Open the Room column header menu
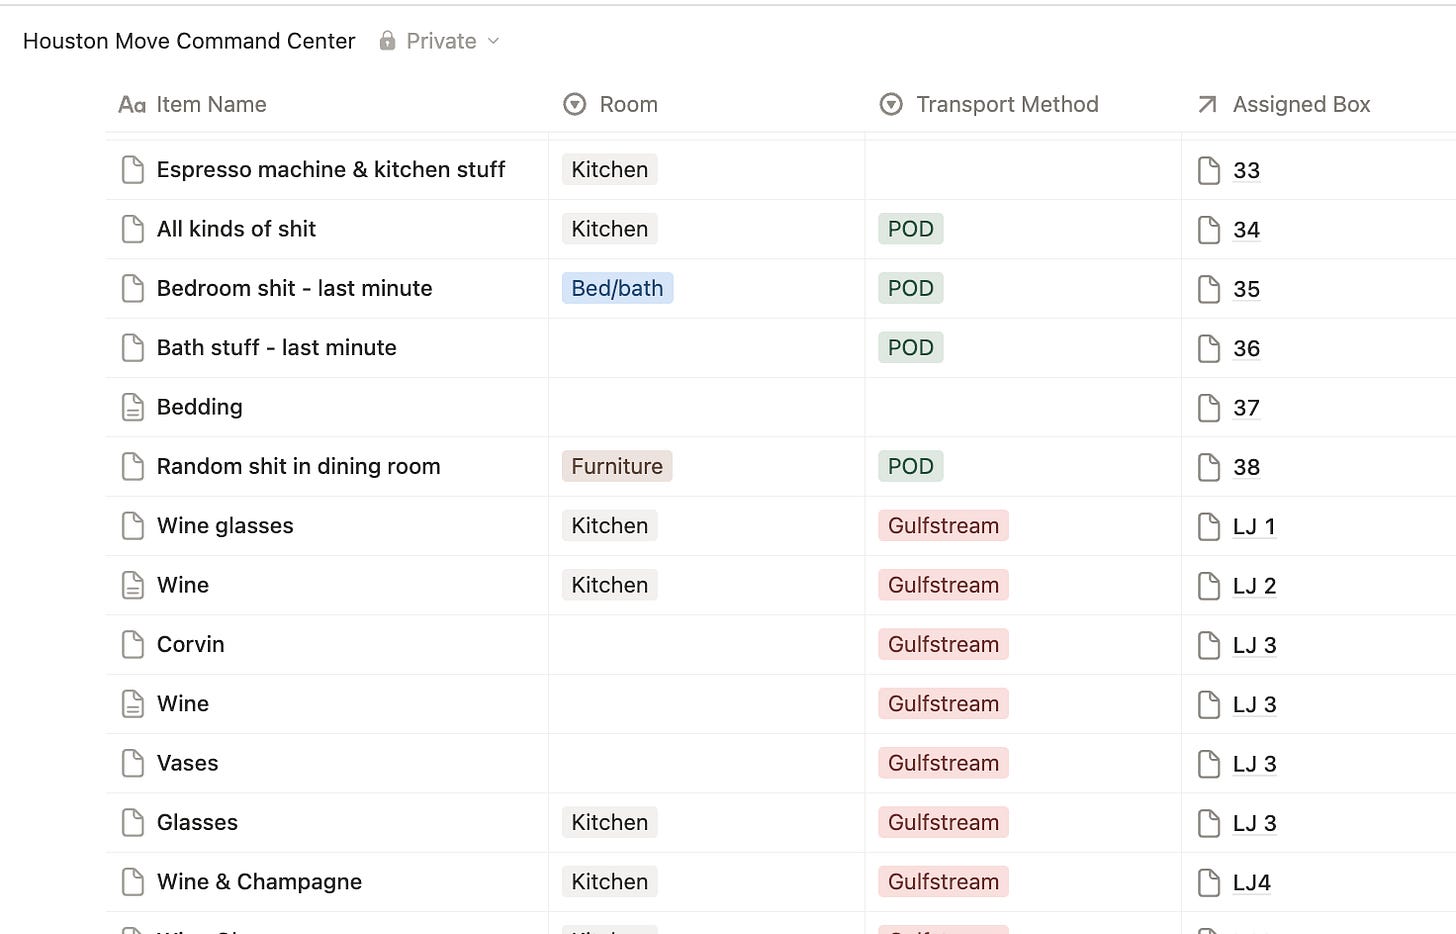 tap(627, 104)
